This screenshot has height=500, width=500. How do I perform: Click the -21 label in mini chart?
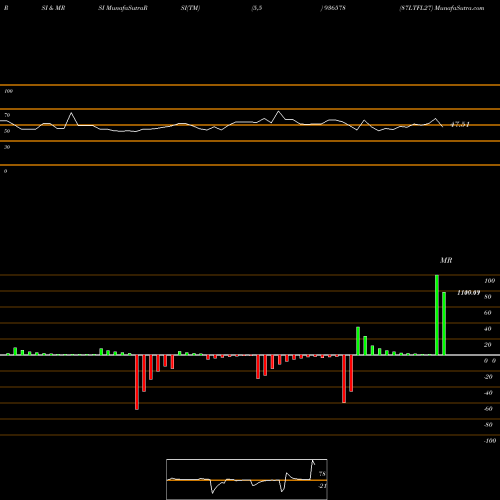point(322,486)
